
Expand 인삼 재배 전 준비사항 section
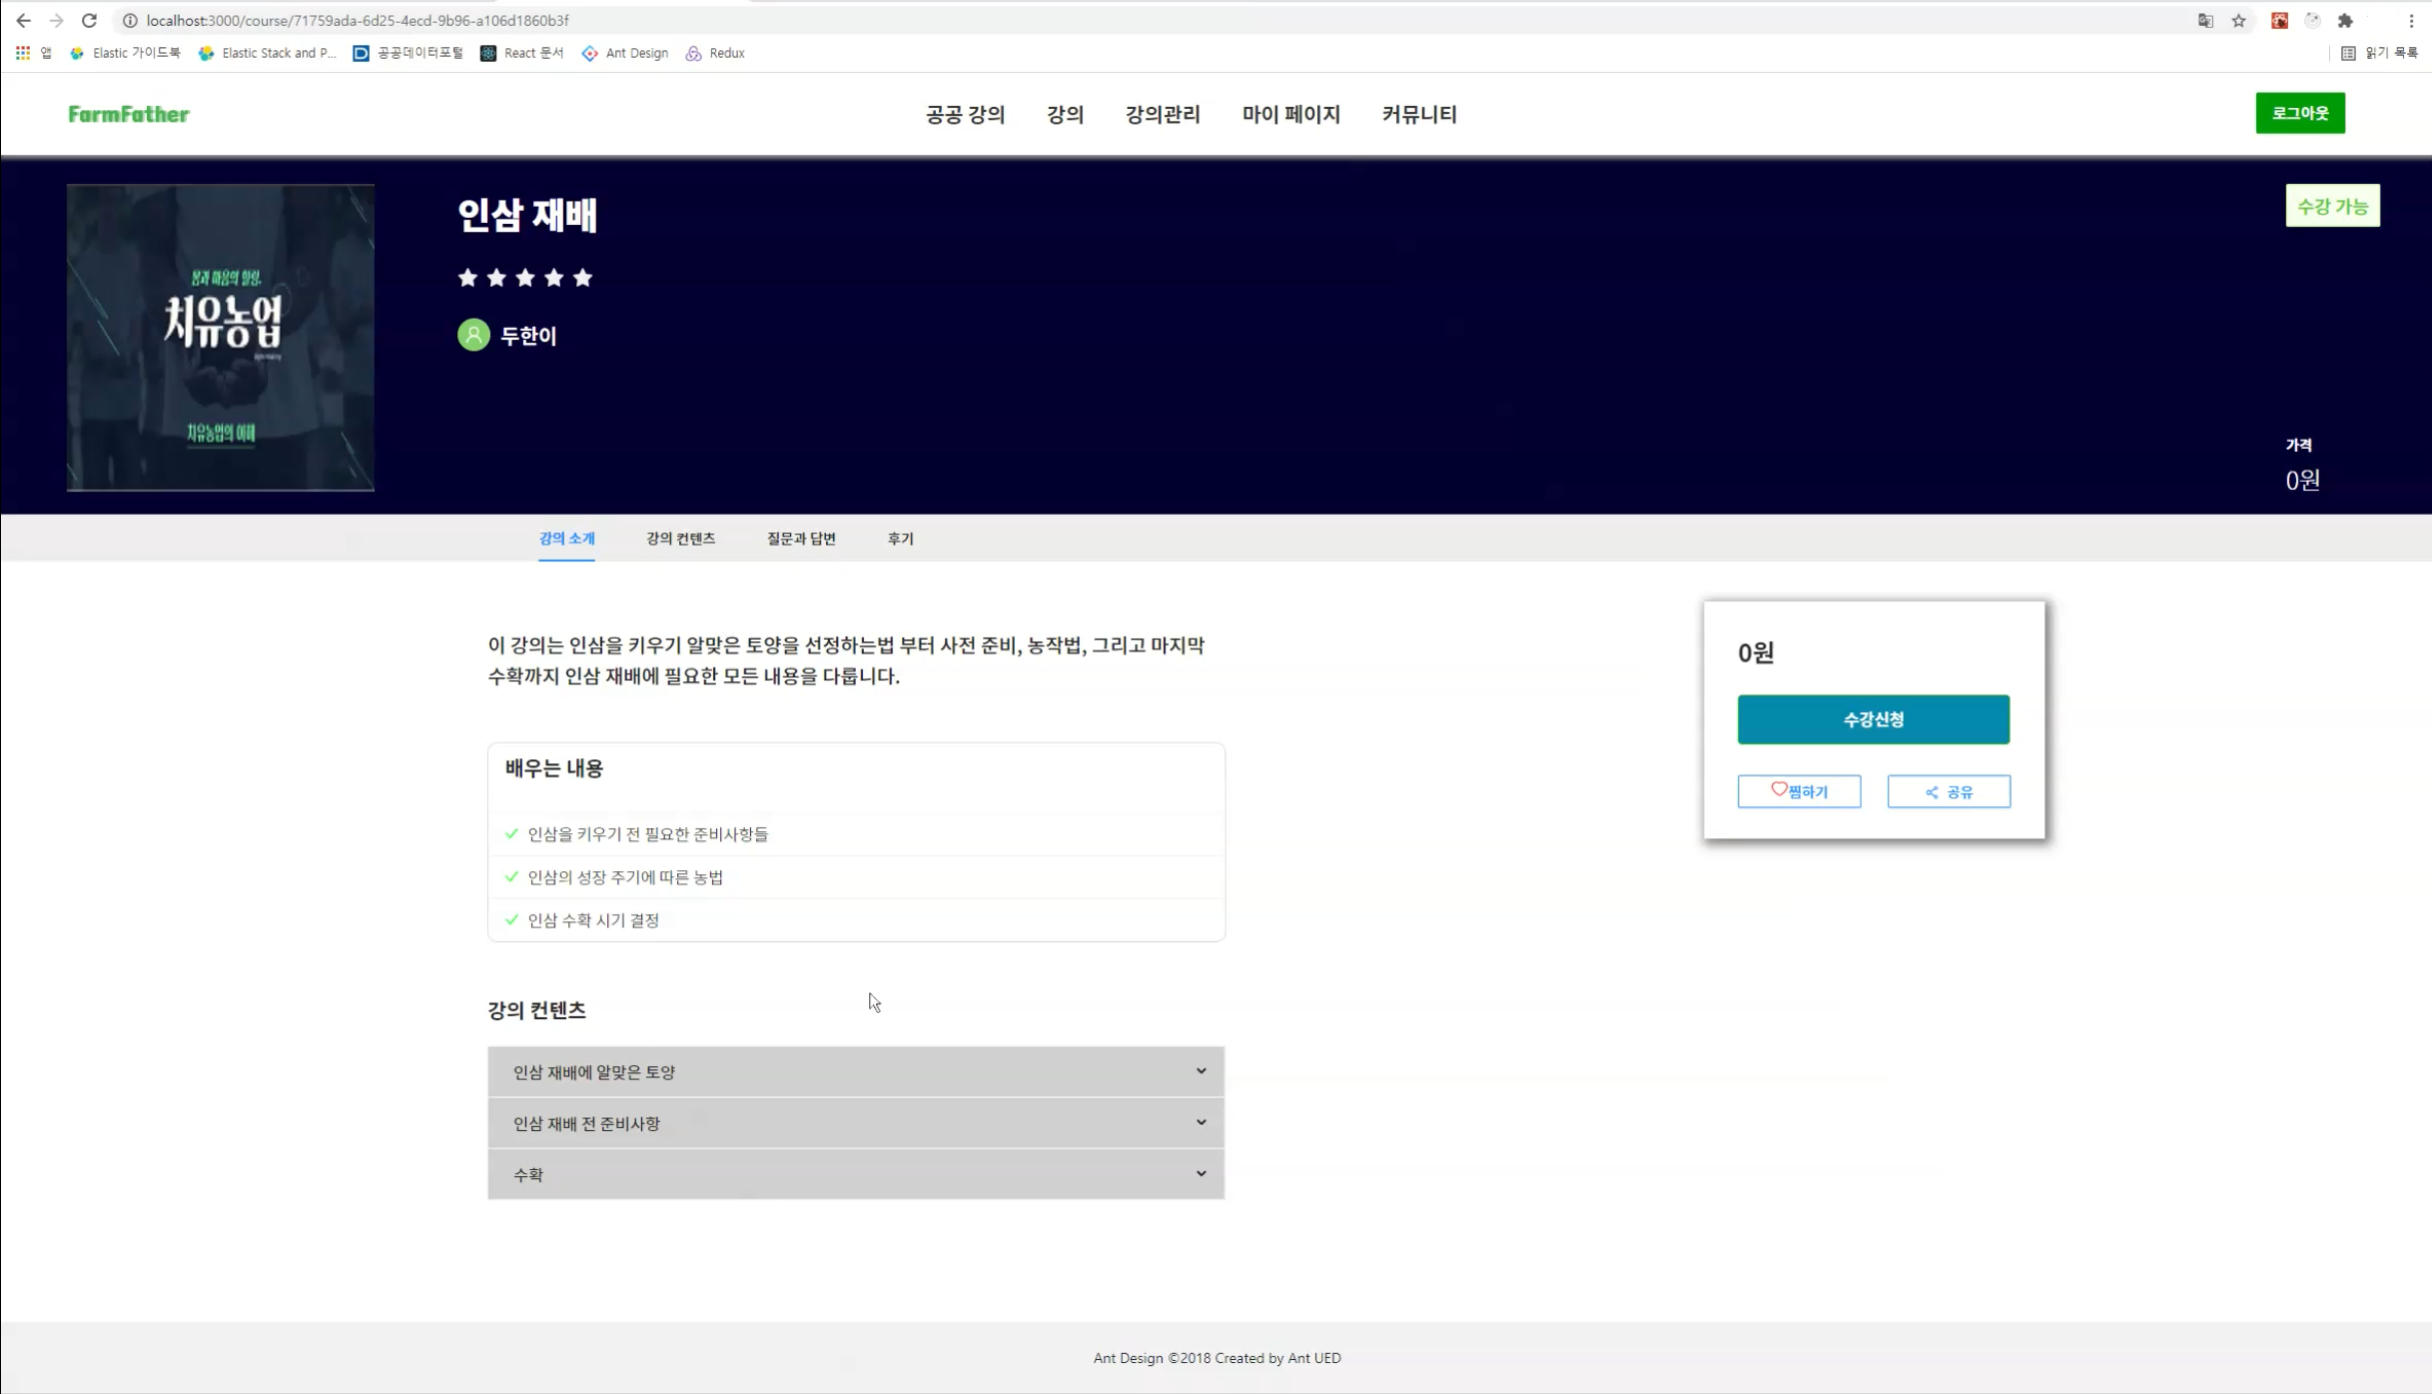click(855, 1123)
